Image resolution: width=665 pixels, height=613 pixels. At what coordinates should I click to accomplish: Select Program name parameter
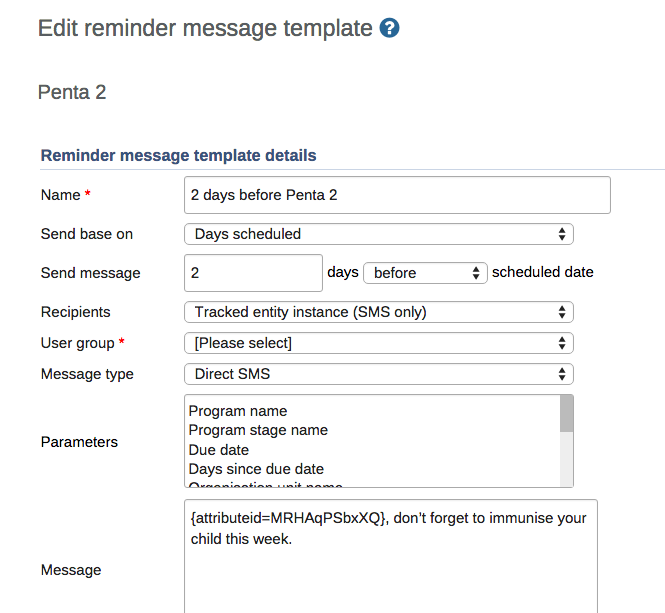pos(238,411)
